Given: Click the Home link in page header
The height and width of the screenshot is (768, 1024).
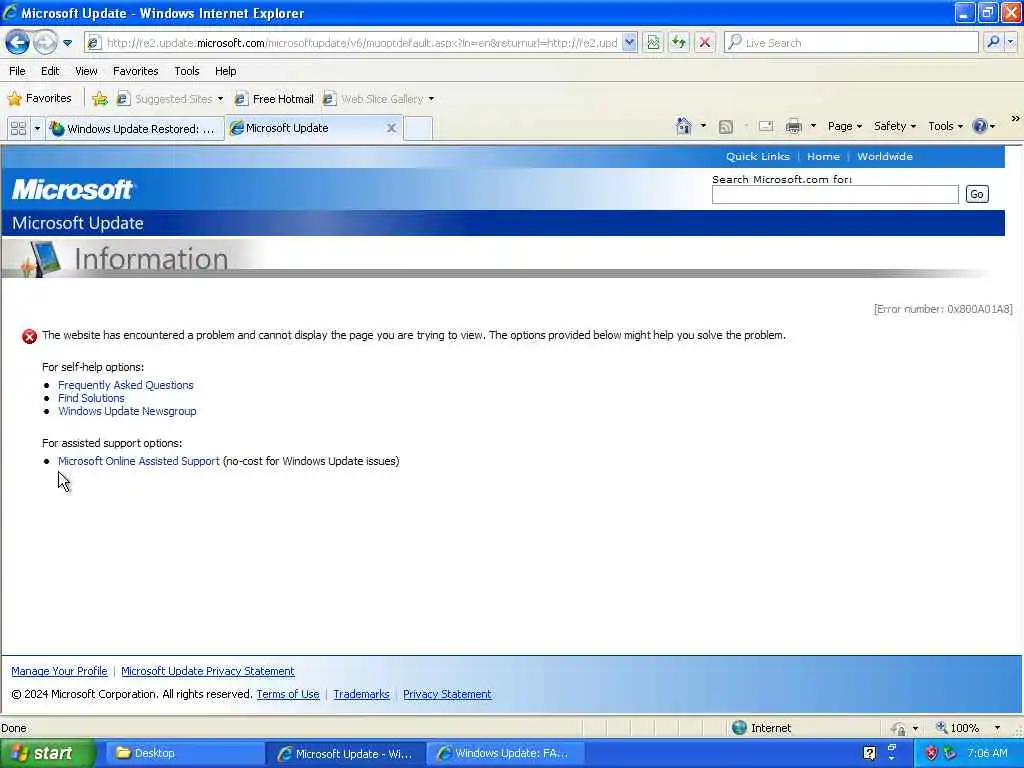Looking at the screenshot, I should pos(824,157).
